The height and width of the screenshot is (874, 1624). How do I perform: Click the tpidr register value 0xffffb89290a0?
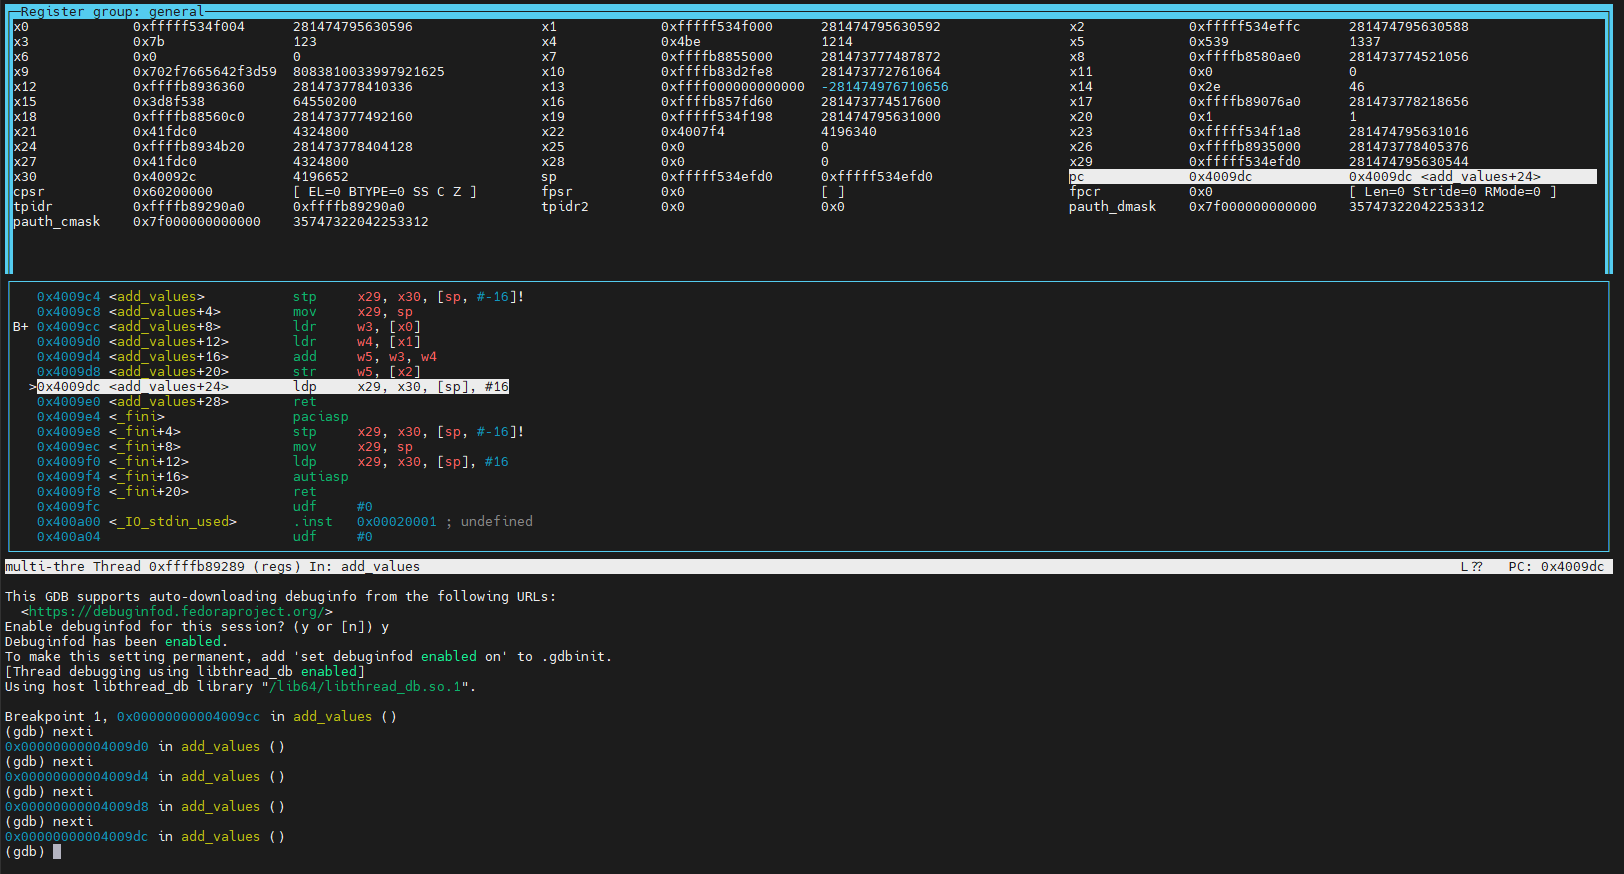point(189,207)
